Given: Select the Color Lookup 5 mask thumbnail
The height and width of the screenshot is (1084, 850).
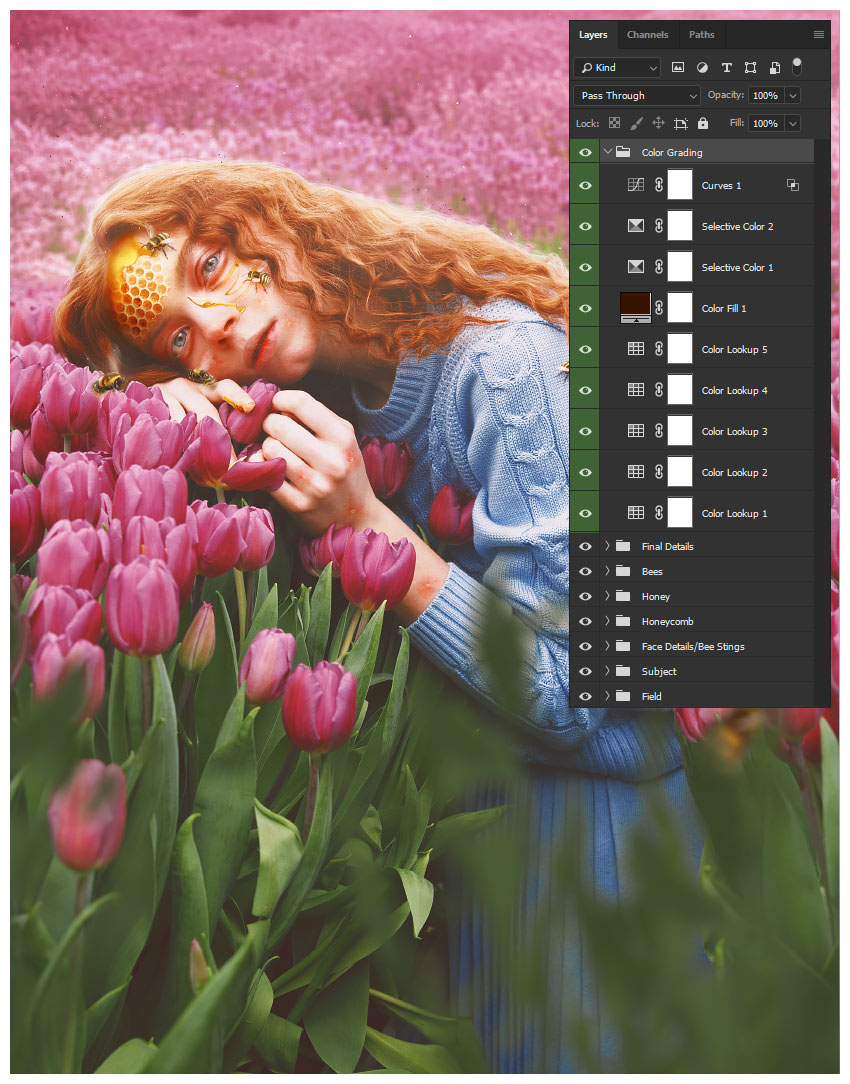Looking at the screenshot, I should (680, 349).
